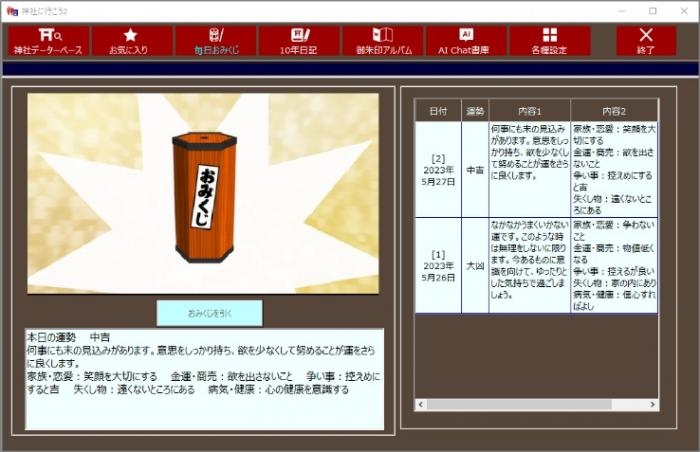Click the wooden おみくじ box image

[x=204, y=195]
